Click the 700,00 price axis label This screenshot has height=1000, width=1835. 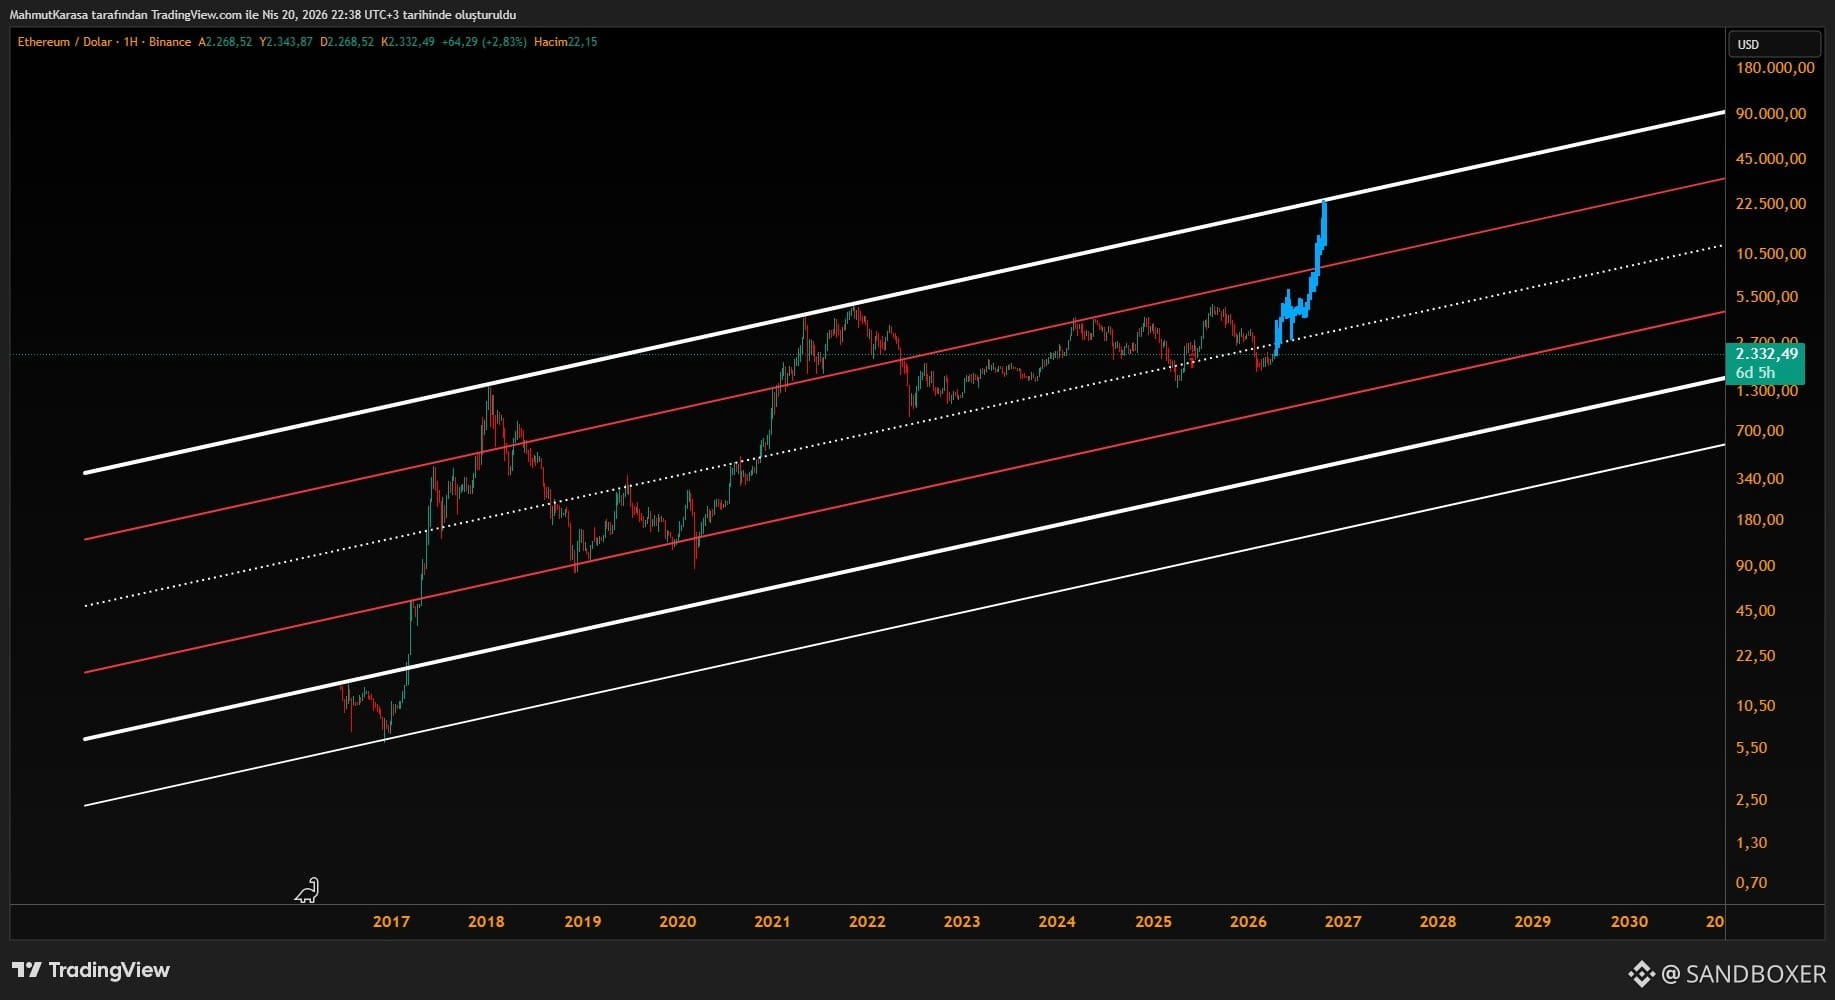[x=1760, y=430]
